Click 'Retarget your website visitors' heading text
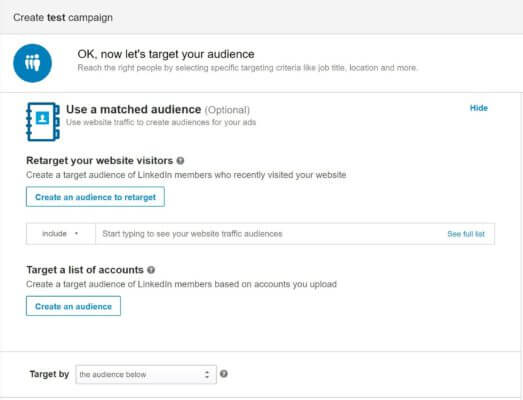This screenshot has height=400, width=523. (100, 160)
